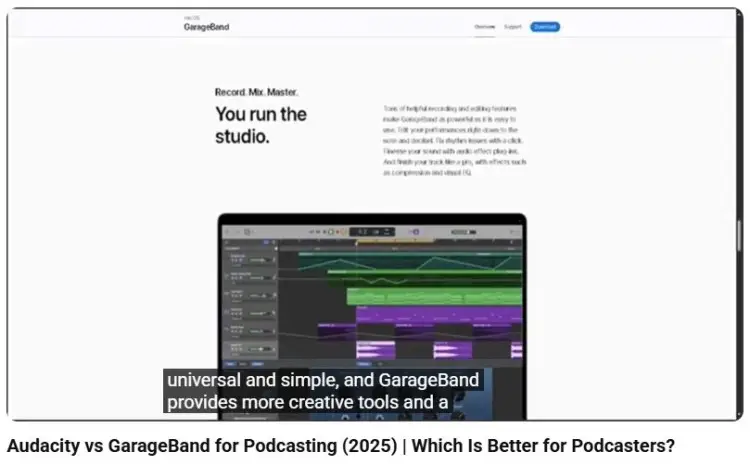Open the Support tab in page navigation
The image size is (750, 465).
coord(513,27)
